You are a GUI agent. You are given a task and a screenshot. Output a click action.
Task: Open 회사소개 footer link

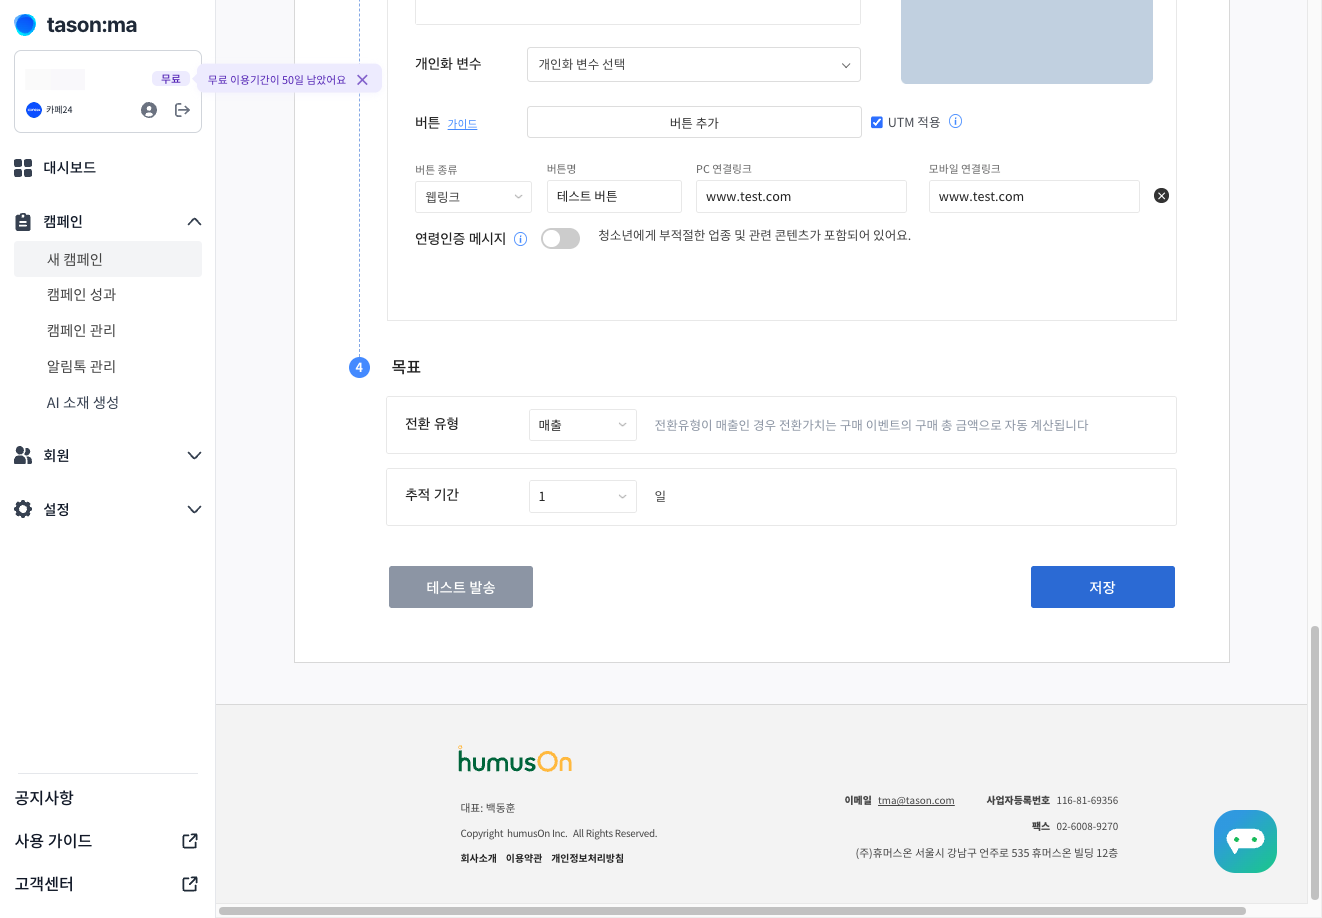(x=478, y=859)
